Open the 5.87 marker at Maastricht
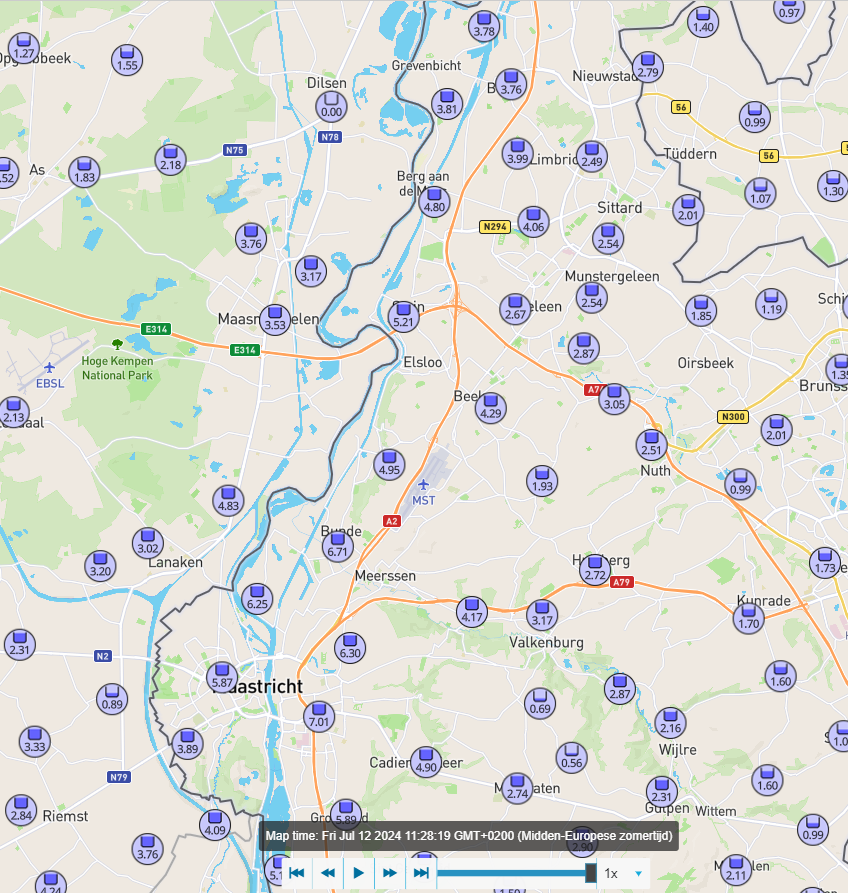The width and height of the screenshot is (848, 893). point(222,678)
